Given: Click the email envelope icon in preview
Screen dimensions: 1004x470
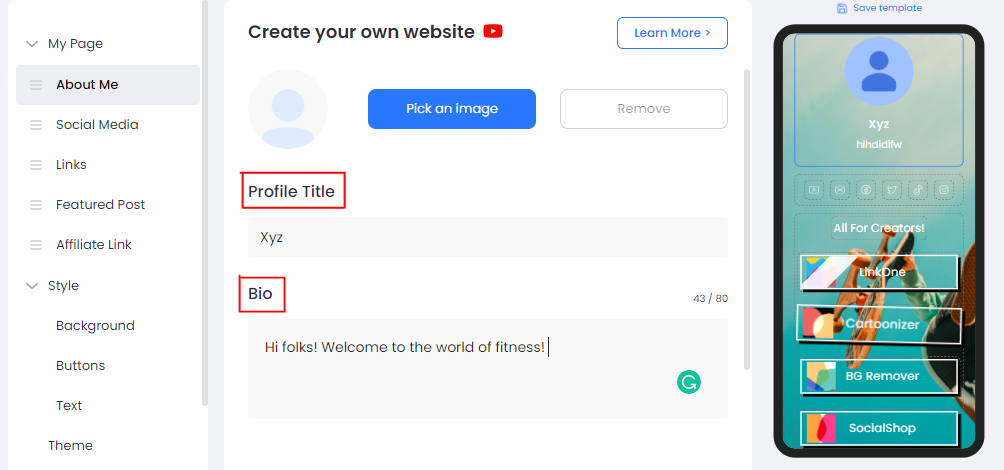Looking at the screenshot, I should click(840, 190).
